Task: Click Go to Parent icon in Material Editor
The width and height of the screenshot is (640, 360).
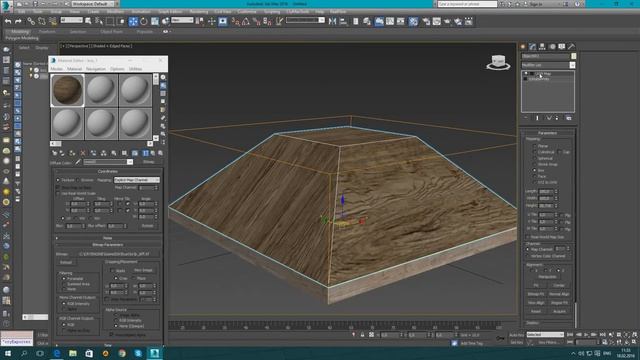Action: click(x=153, y=153)
